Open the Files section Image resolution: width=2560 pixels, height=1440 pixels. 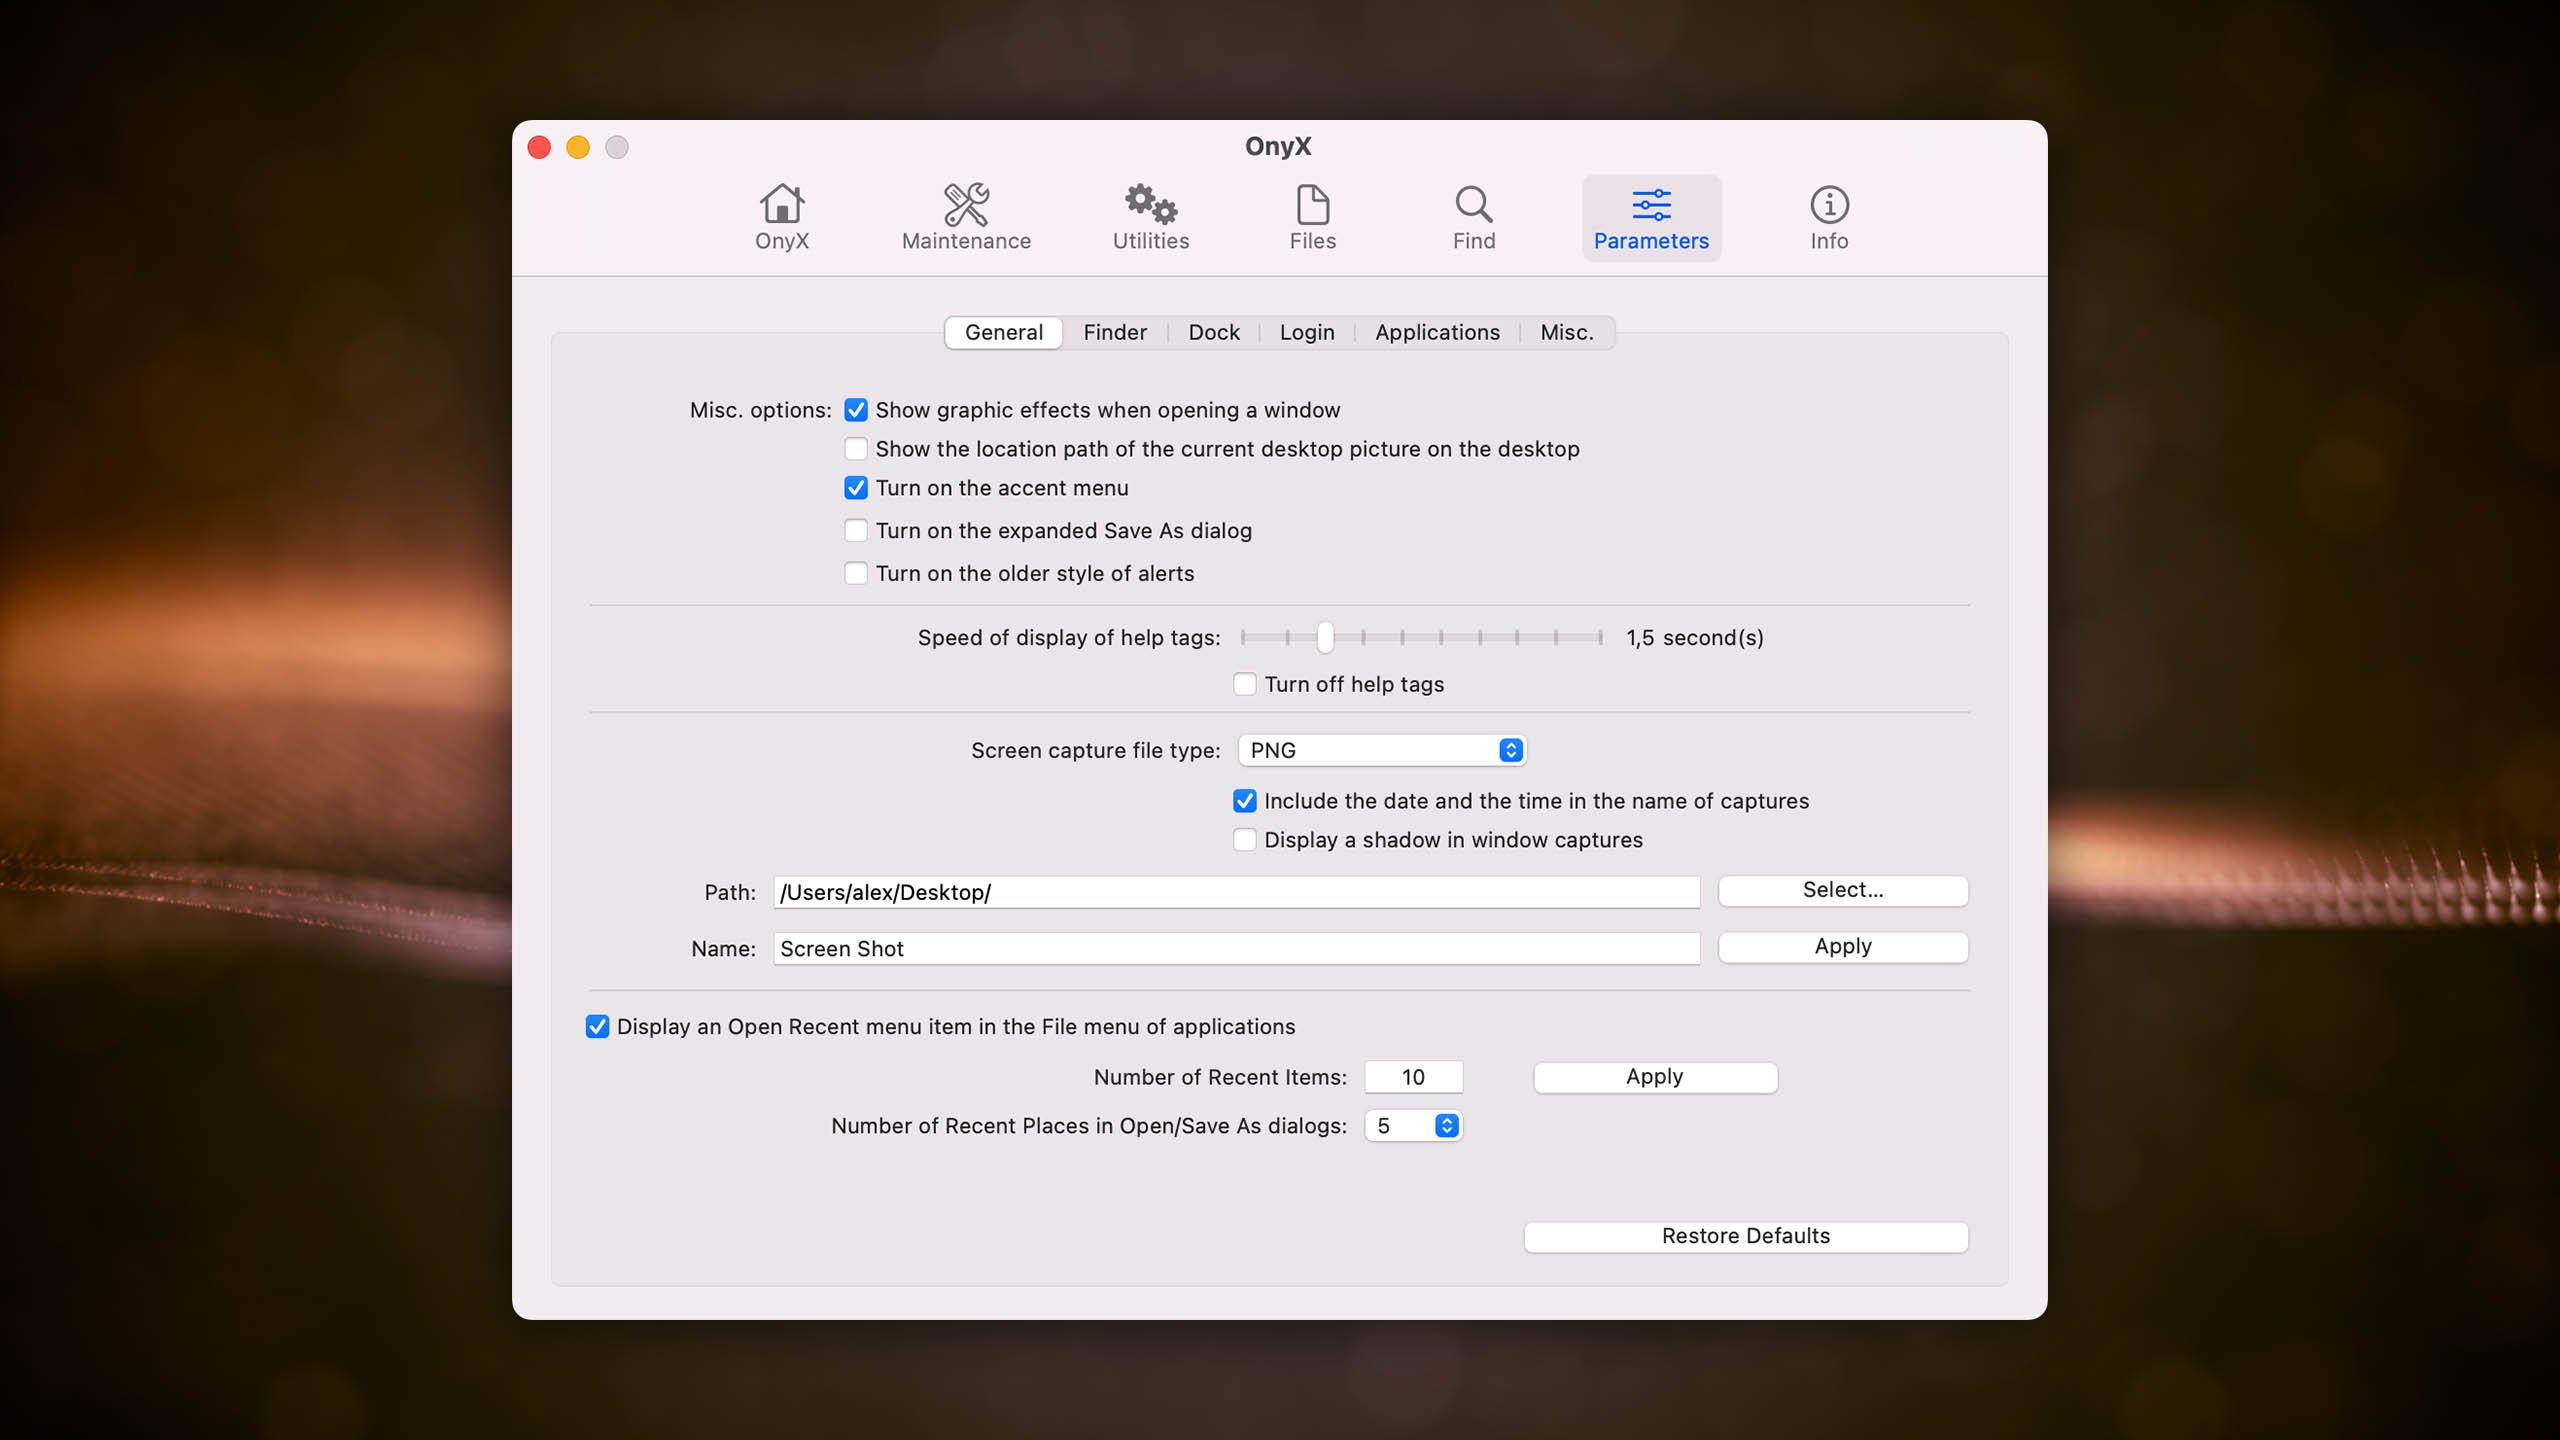[1312, 218]
